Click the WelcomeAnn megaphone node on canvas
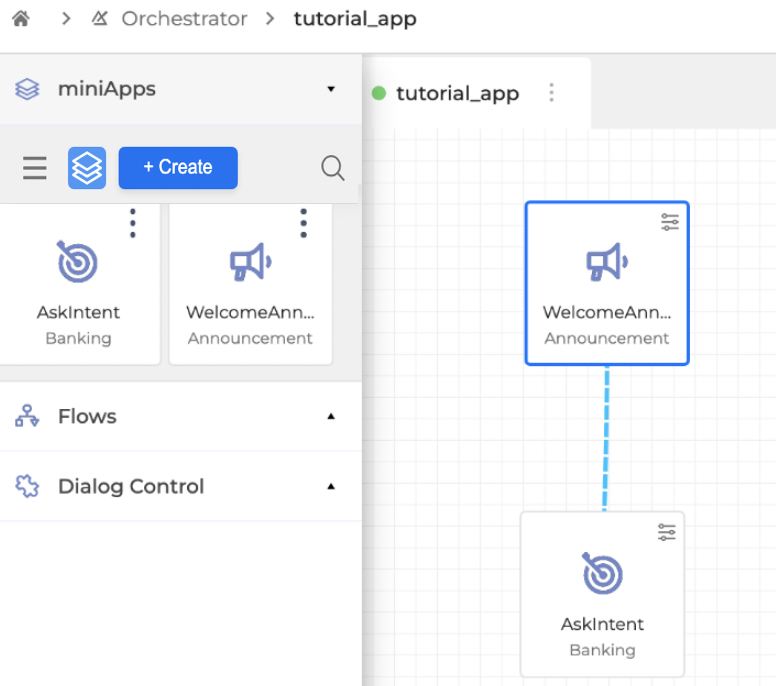The height and width of the screenshot is (686, 776). tap(606, 285)
